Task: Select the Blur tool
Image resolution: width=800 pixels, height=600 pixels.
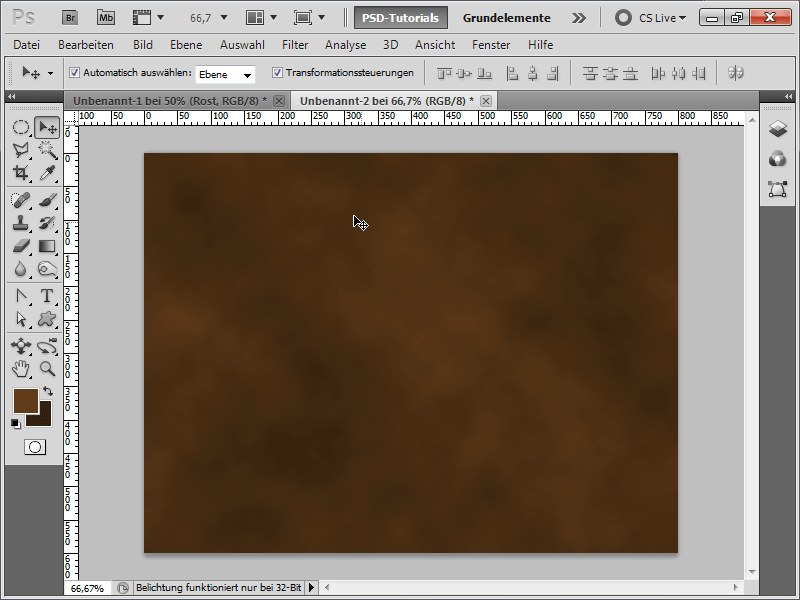Action: pos(20,269)
